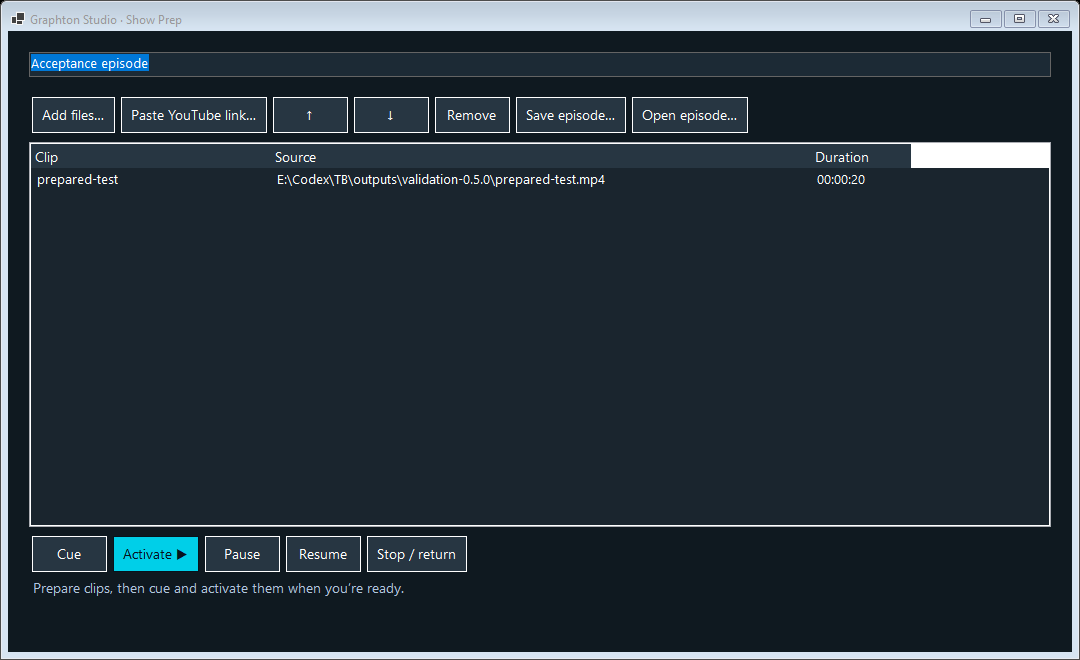
Task: Click Open episode... button
Action: [689, 115]
